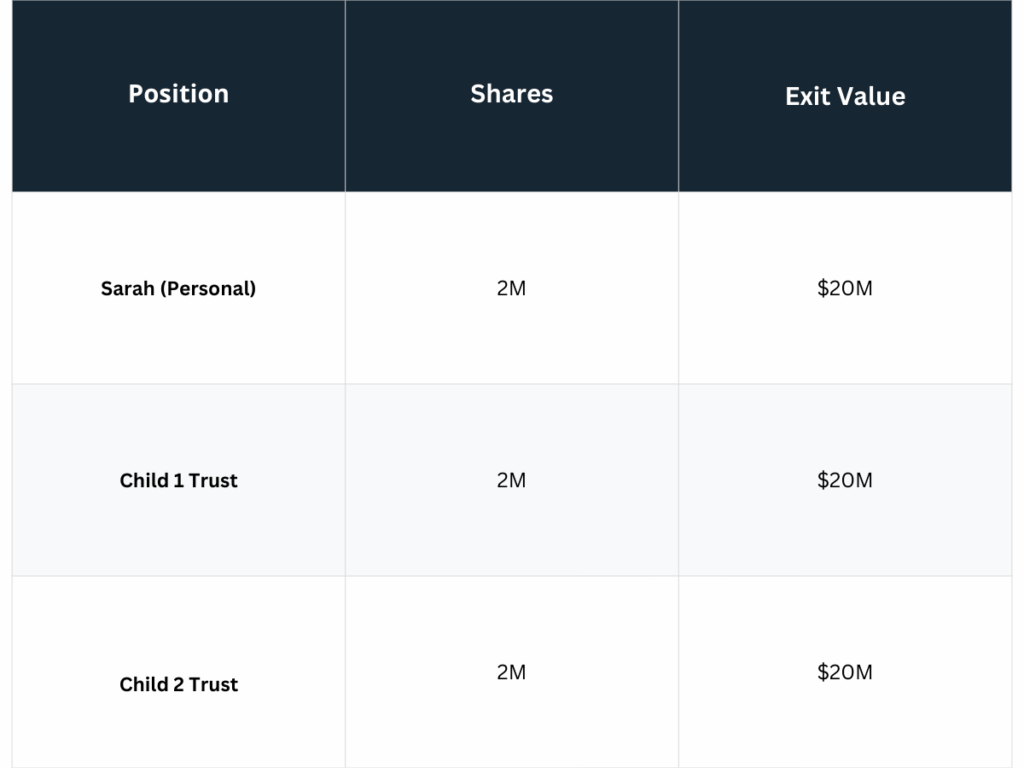Click the Child 1 Trust row label

pyautogui.click(x=178, y=480)
